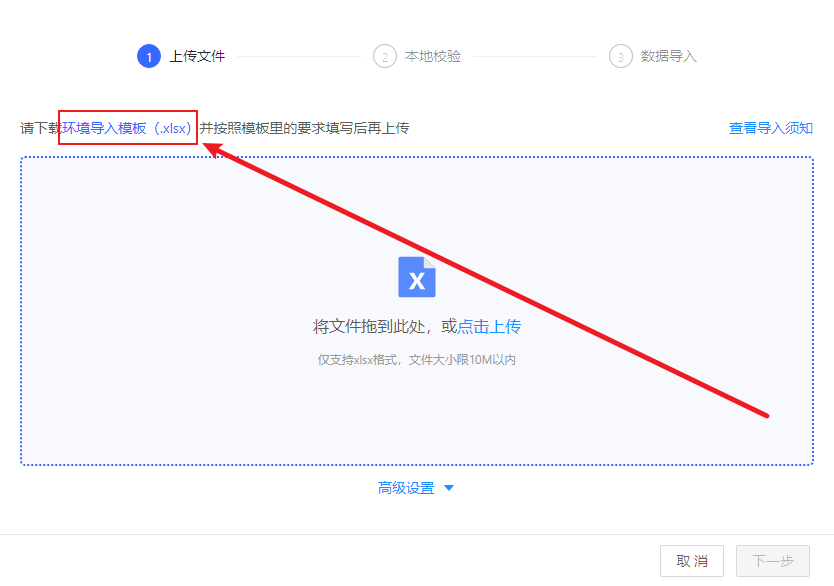Image resolution: width=834 pixels, height=586 pixels.
Task: Click the step 1 circle for 上传文件
Action: click(149, 56)
